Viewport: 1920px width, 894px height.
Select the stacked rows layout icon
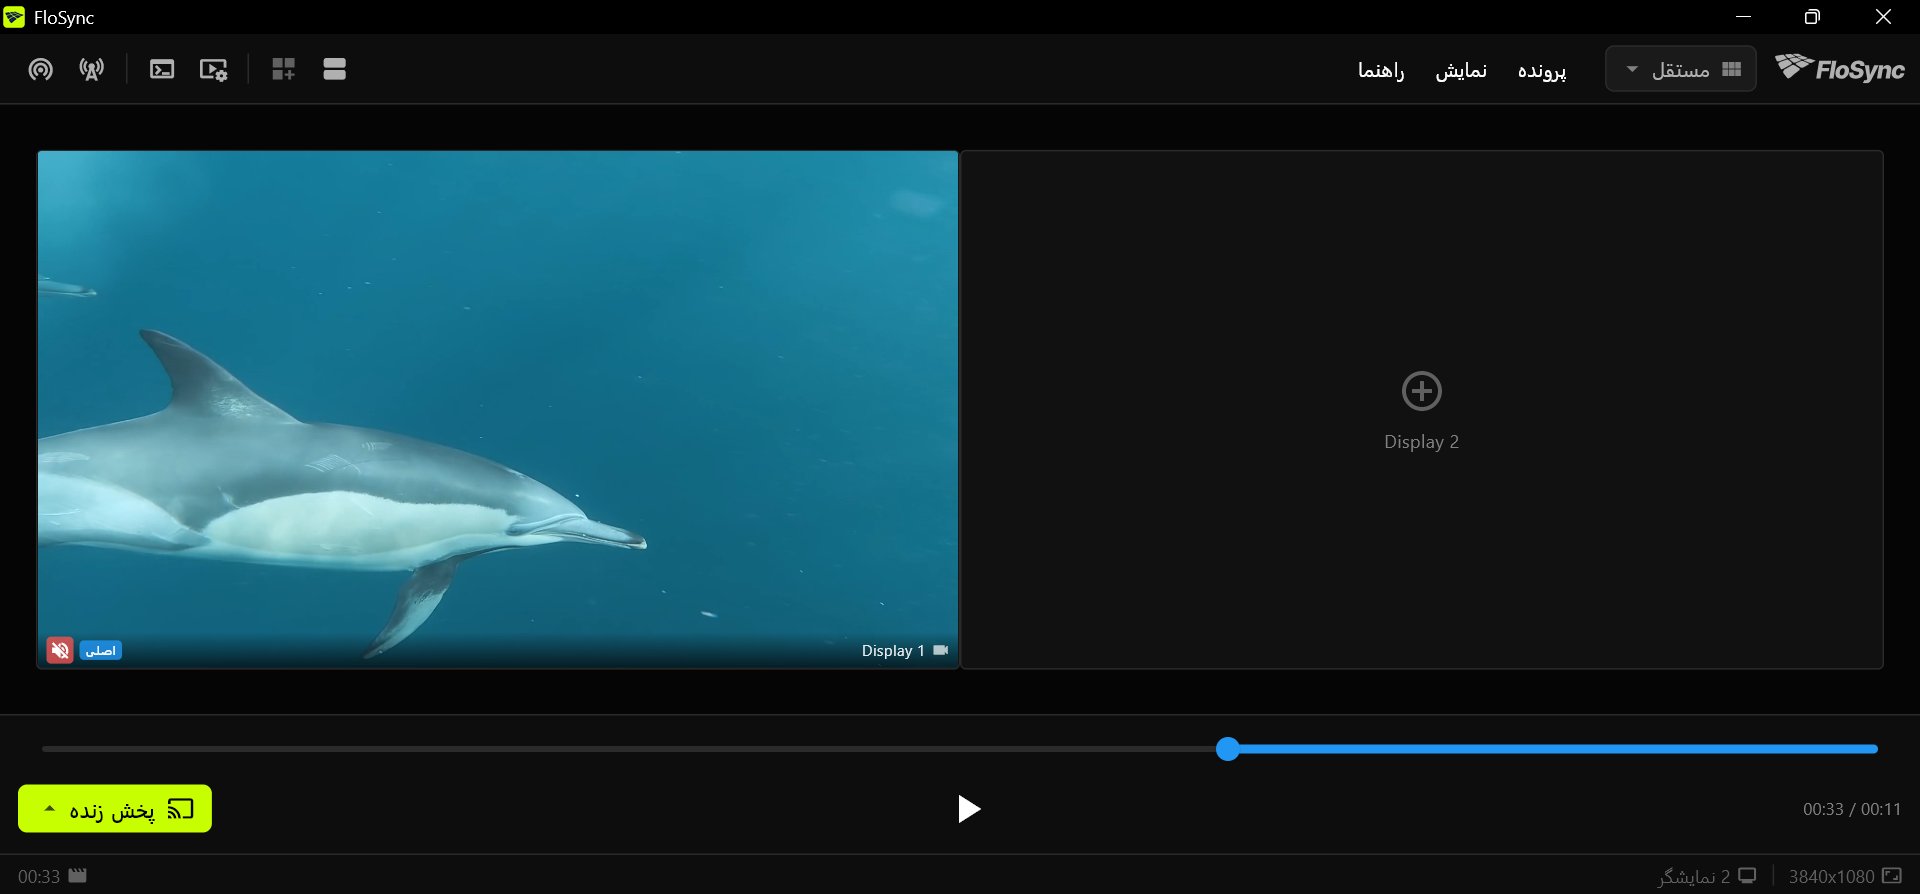(335, 69)
